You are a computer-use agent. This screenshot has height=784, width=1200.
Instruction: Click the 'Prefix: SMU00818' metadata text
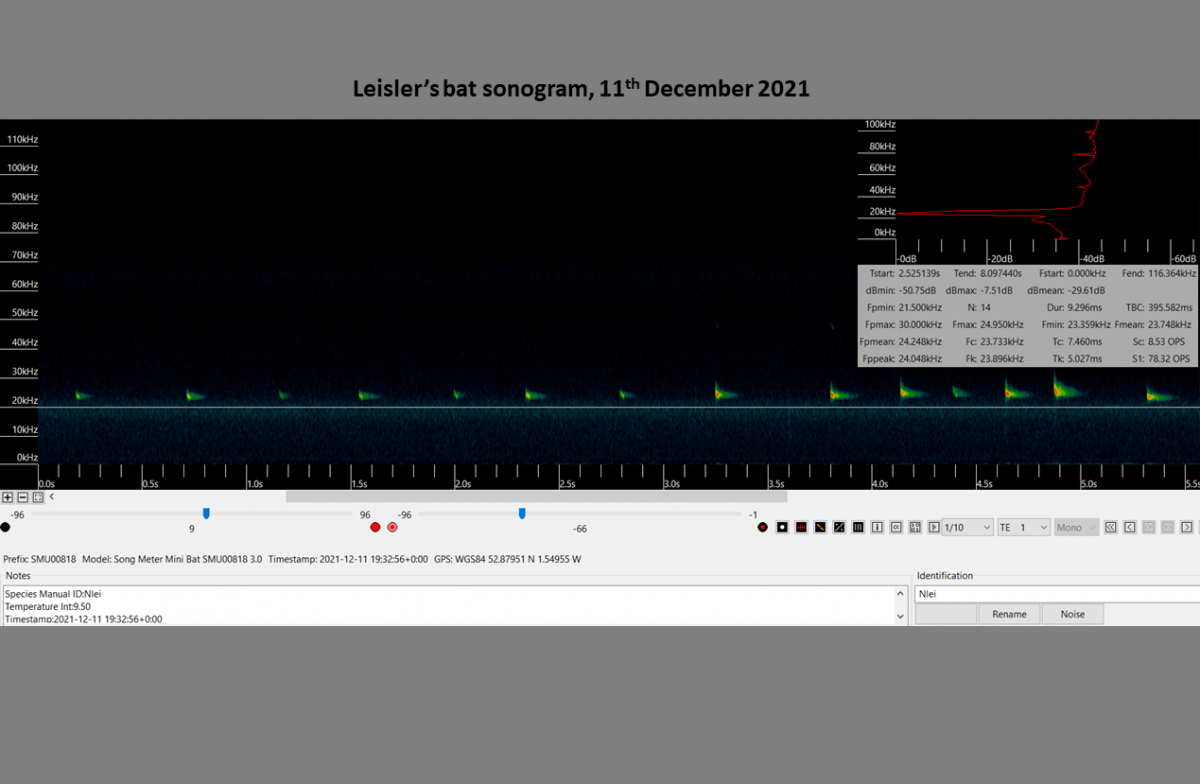[38, 560]
